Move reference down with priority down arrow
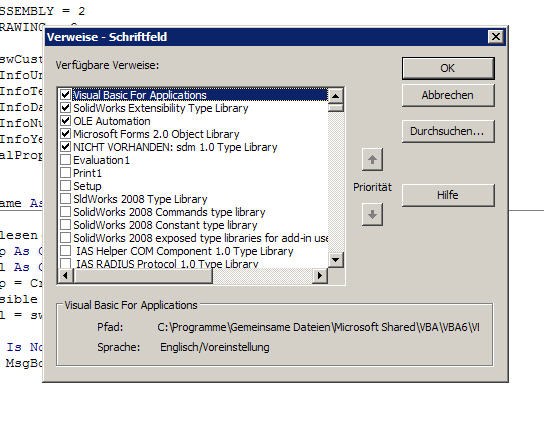 pos(372,214)
